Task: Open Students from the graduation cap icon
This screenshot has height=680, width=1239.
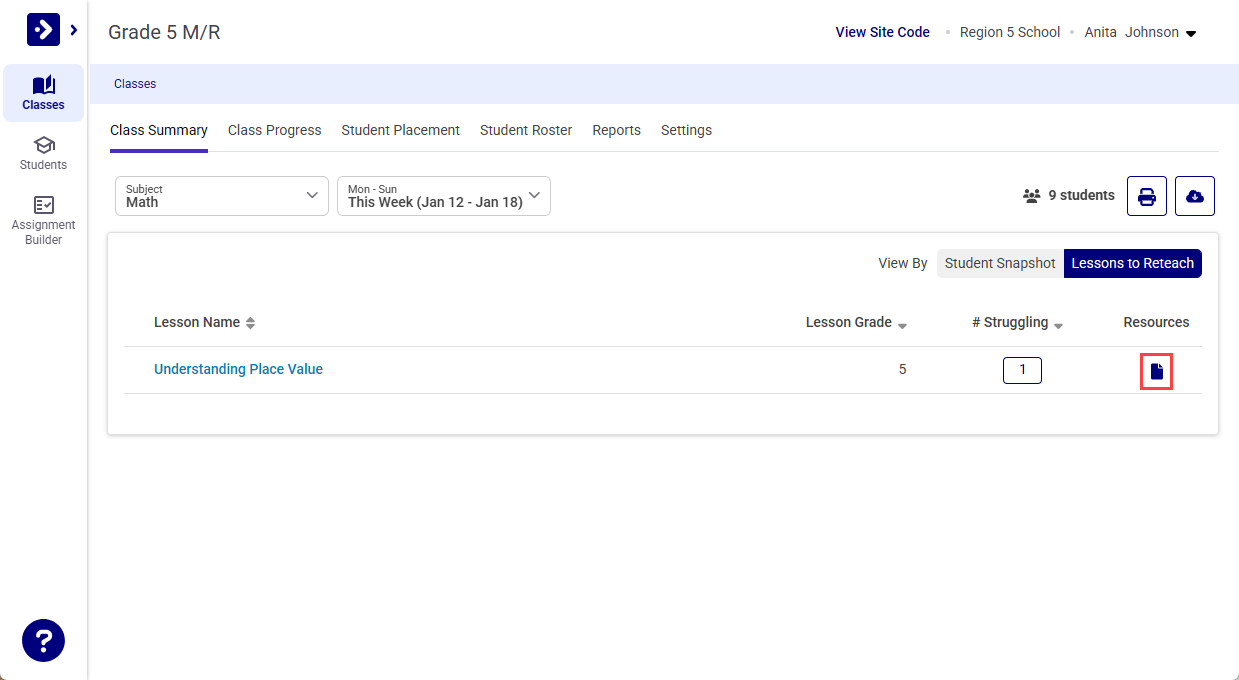Action: pos(43,146)
